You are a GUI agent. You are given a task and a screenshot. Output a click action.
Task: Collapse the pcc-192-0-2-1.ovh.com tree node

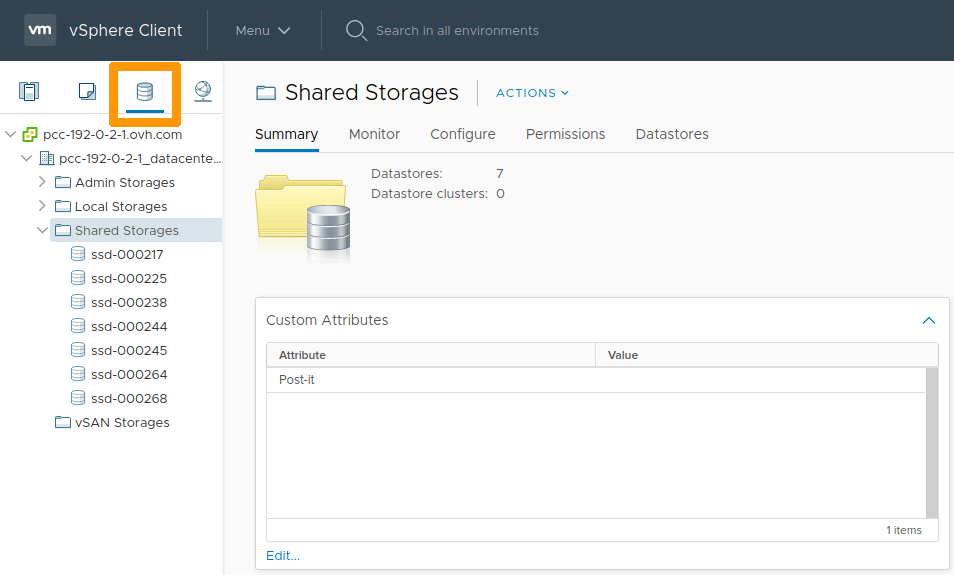pyautogui.click(x=10, y=134)
